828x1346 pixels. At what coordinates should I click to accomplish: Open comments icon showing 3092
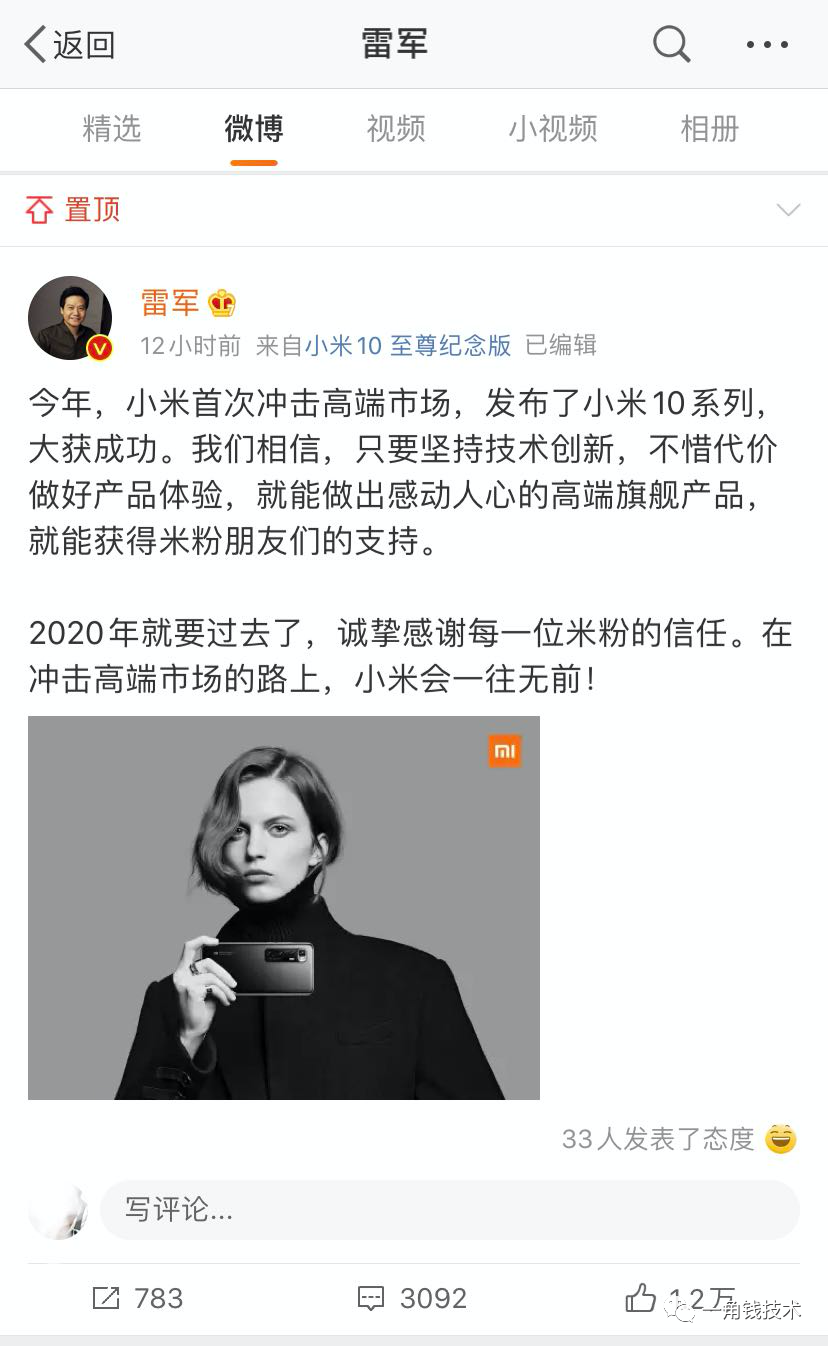(x=371, y=1298)
